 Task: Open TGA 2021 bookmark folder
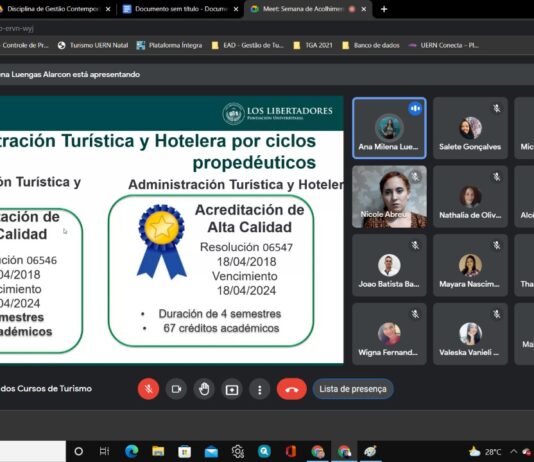(x=313, y=45)
